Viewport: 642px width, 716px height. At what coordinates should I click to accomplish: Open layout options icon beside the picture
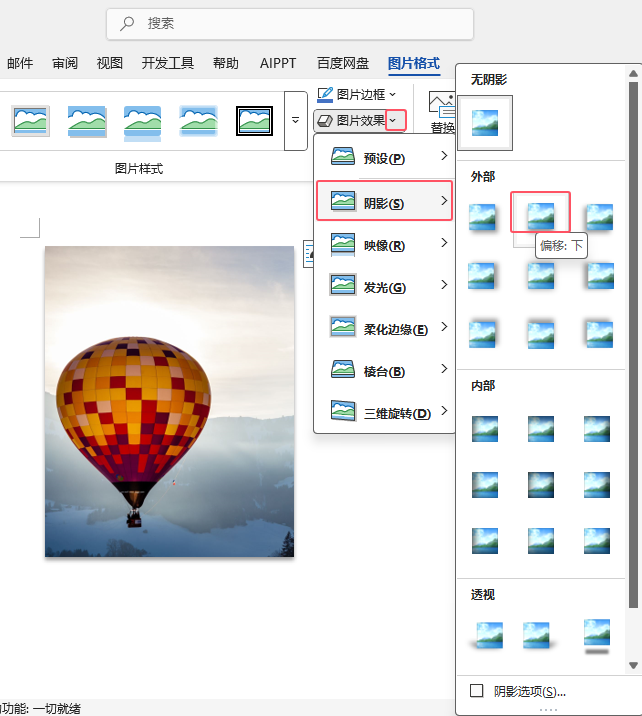309,254
